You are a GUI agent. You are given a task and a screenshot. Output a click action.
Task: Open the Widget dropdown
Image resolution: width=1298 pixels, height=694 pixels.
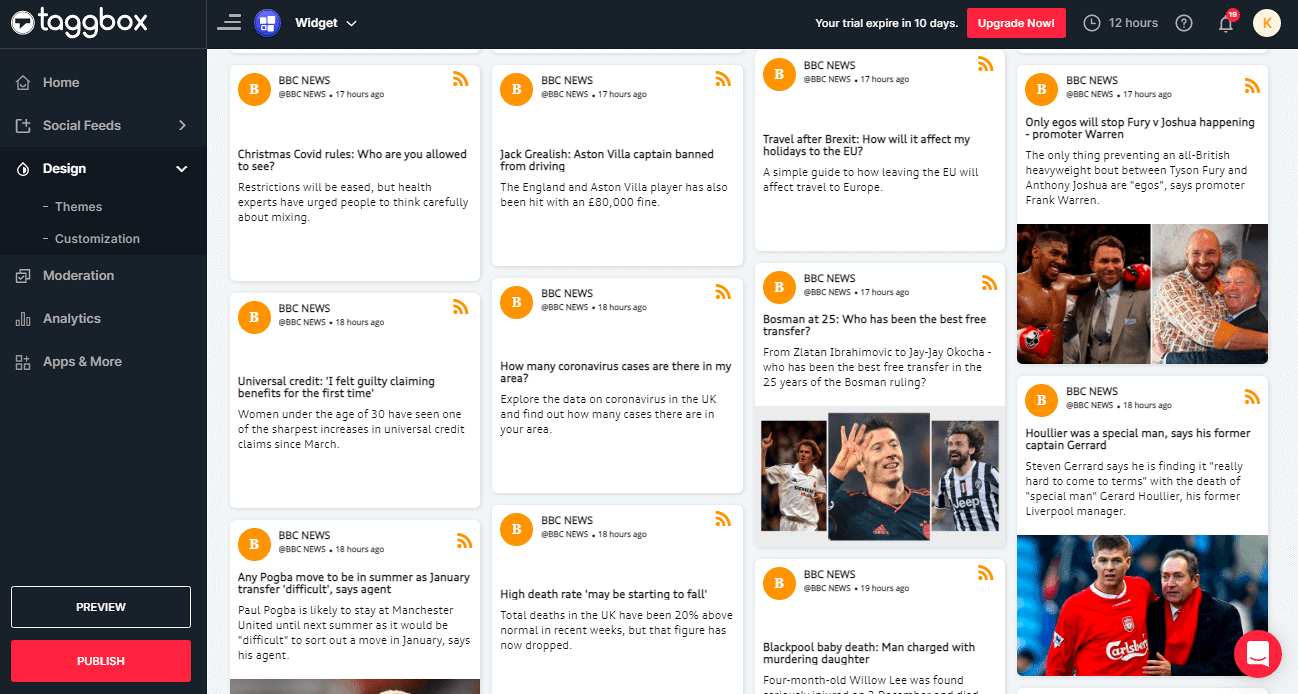click(326, 23)
